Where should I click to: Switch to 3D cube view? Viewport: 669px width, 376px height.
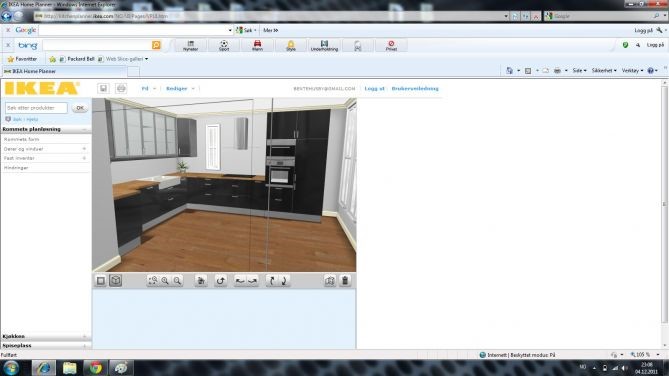click(116, 281)
